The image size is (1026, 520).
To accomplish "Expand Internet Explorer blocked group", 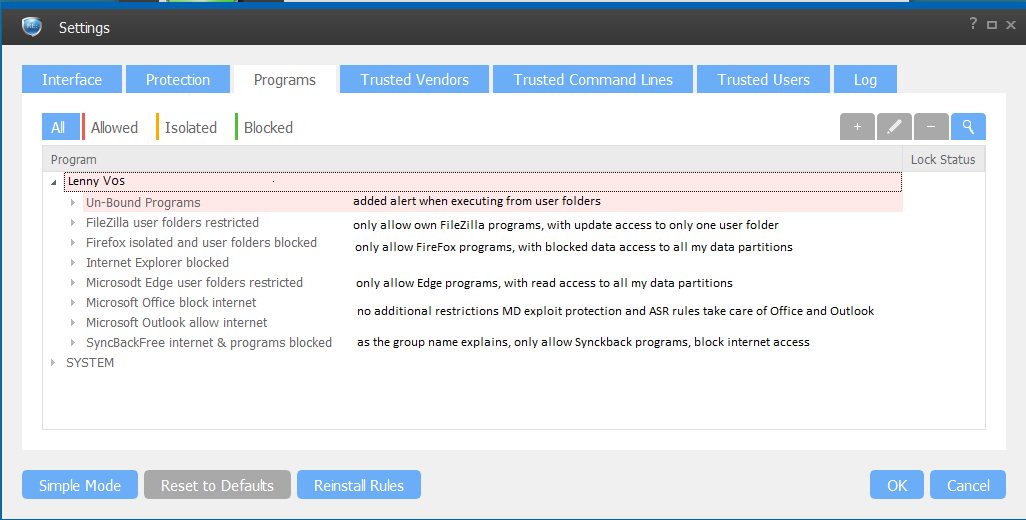I will (x=73, y=262).
